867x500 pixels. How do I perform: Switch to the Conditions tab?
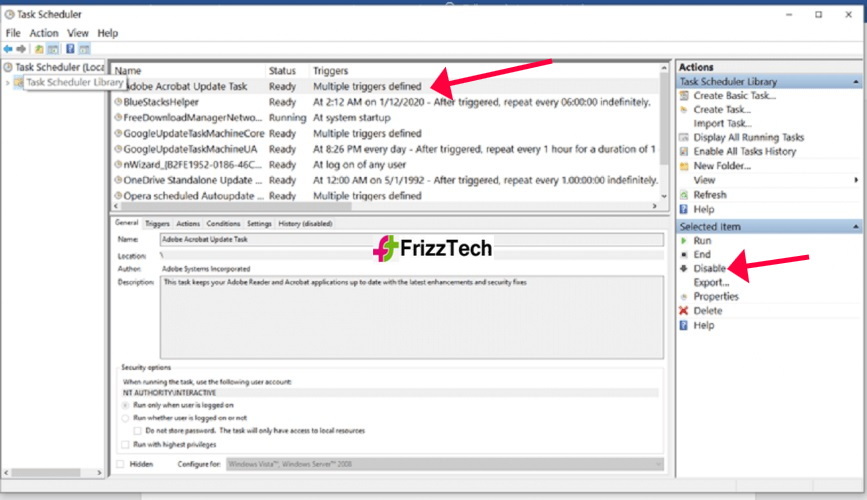click(223, 223)
